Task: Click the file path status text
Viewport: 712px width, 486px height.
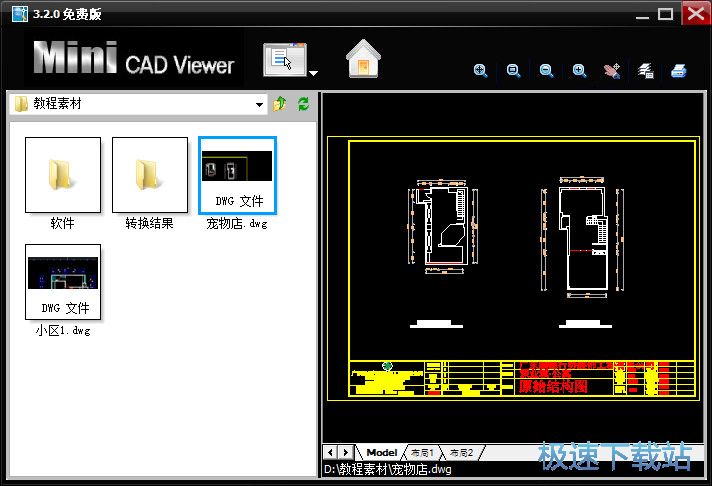Action: (388, 469)
